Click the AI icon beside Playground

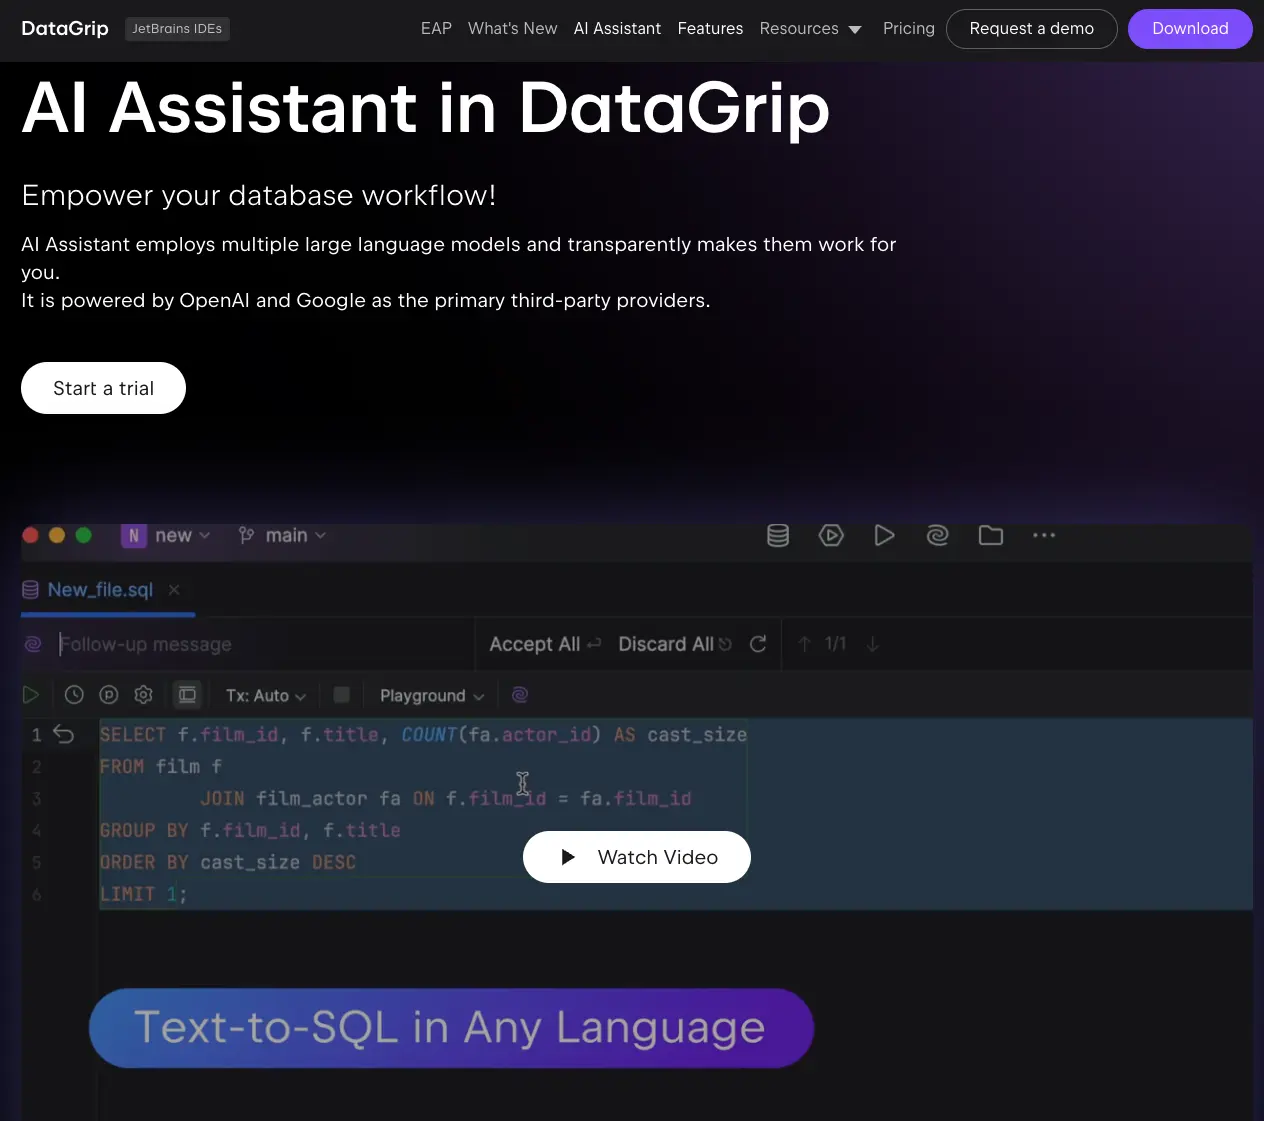[x=519, y=694]
